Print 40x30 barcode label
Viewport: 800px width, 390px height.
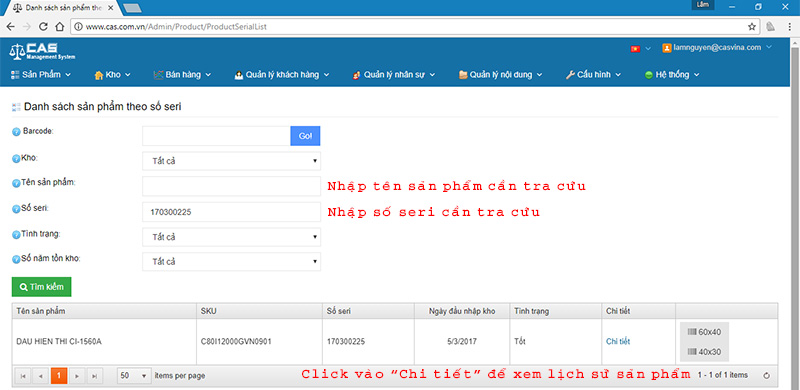click(x=704, y=352)
